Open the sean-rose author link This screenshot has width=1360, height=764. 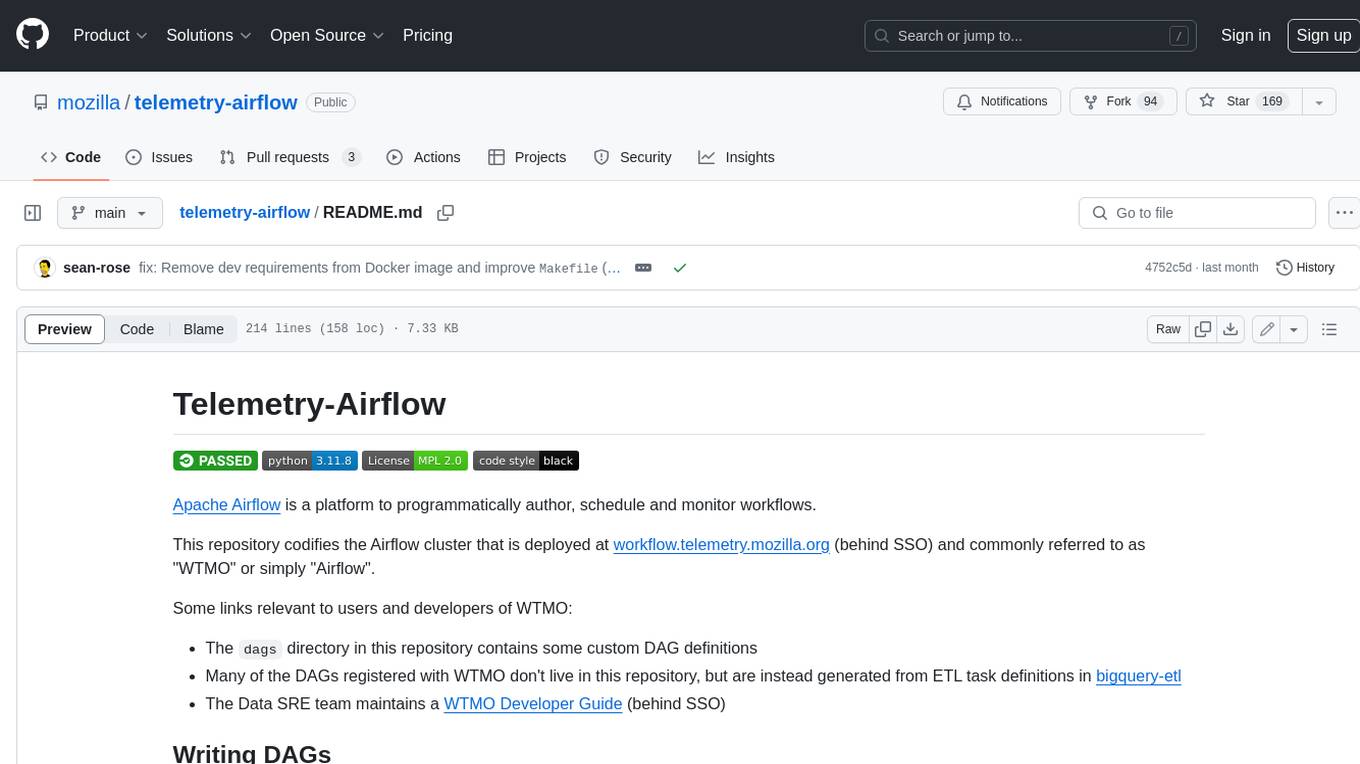pyautogui.click(x=96, y=268)
